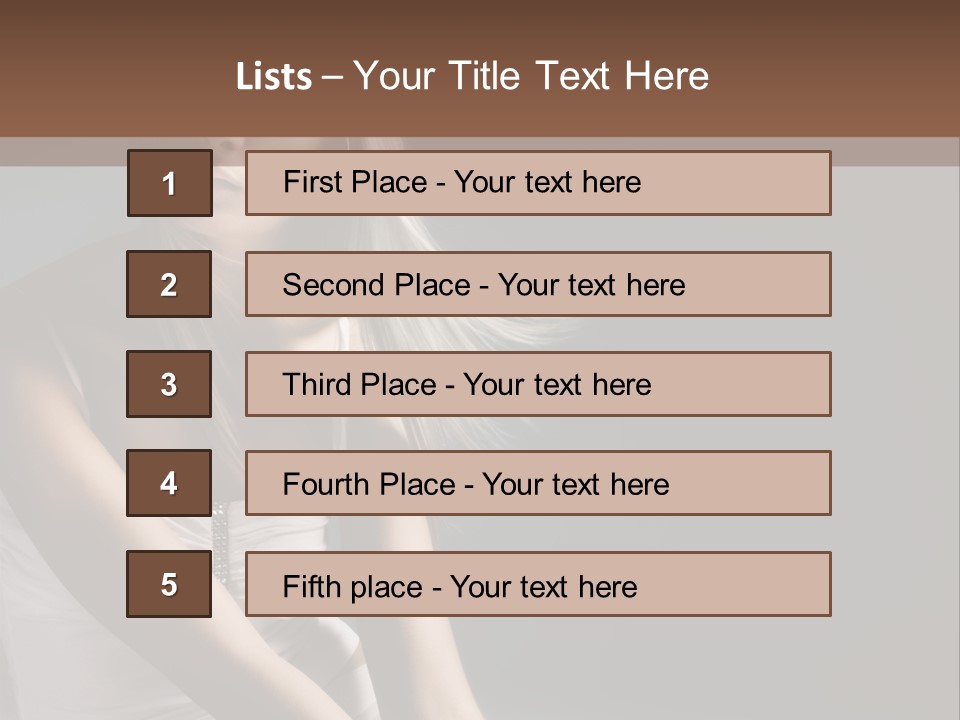
Task: Select the number 4 box
Action: point(169,484)
